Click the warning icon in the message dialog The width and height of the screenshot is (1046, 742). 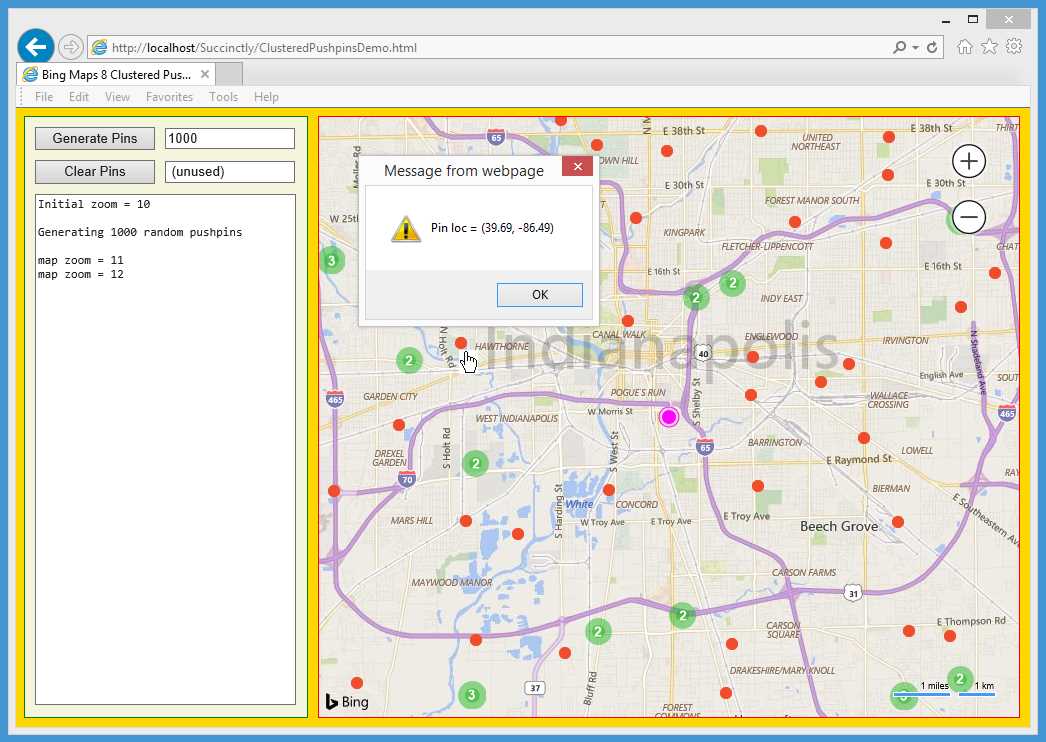point(406,228)
